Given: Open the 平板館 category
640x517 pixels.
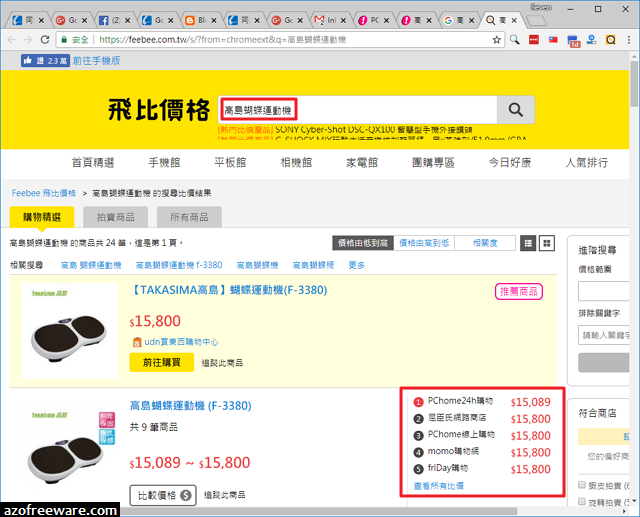Looking at the screenshot, I should click(x=230, y=163).
